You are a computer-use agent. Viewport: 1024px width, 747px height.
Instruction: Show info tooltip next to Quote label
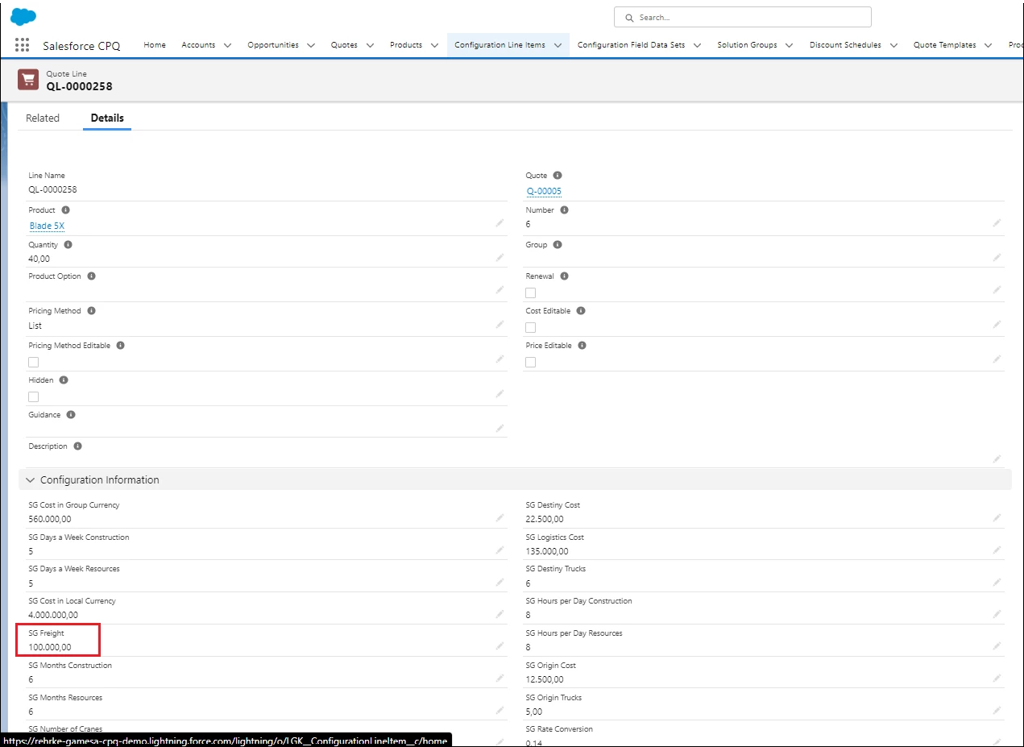pyautogui.click(x=557, y=176)
